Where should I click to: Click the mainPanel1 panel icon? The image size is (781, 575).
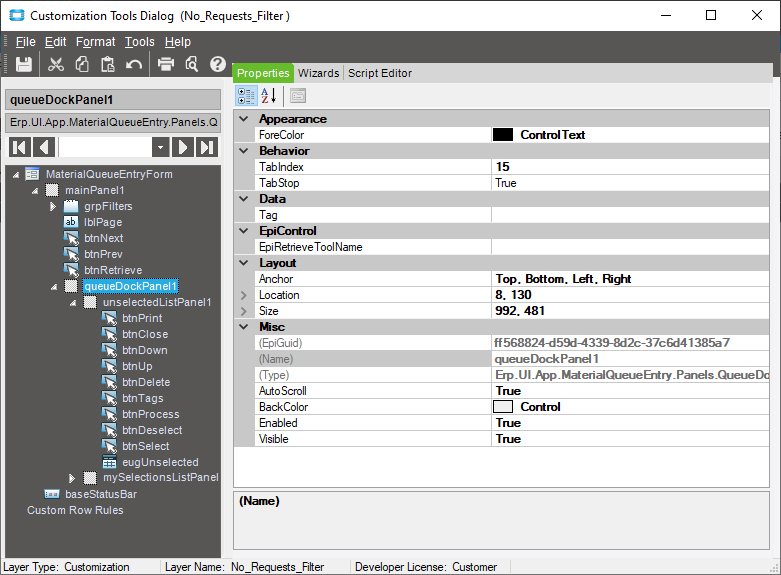[52, 190]
